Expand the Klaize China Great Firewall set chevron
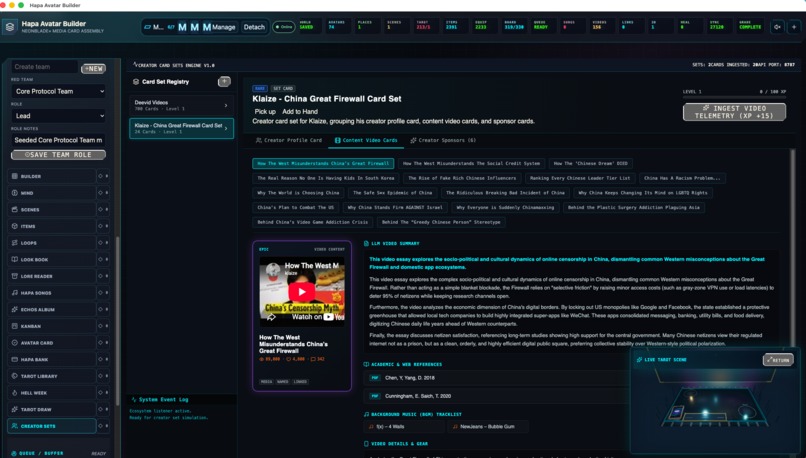806x458 pixels. (x=226, y=129)
